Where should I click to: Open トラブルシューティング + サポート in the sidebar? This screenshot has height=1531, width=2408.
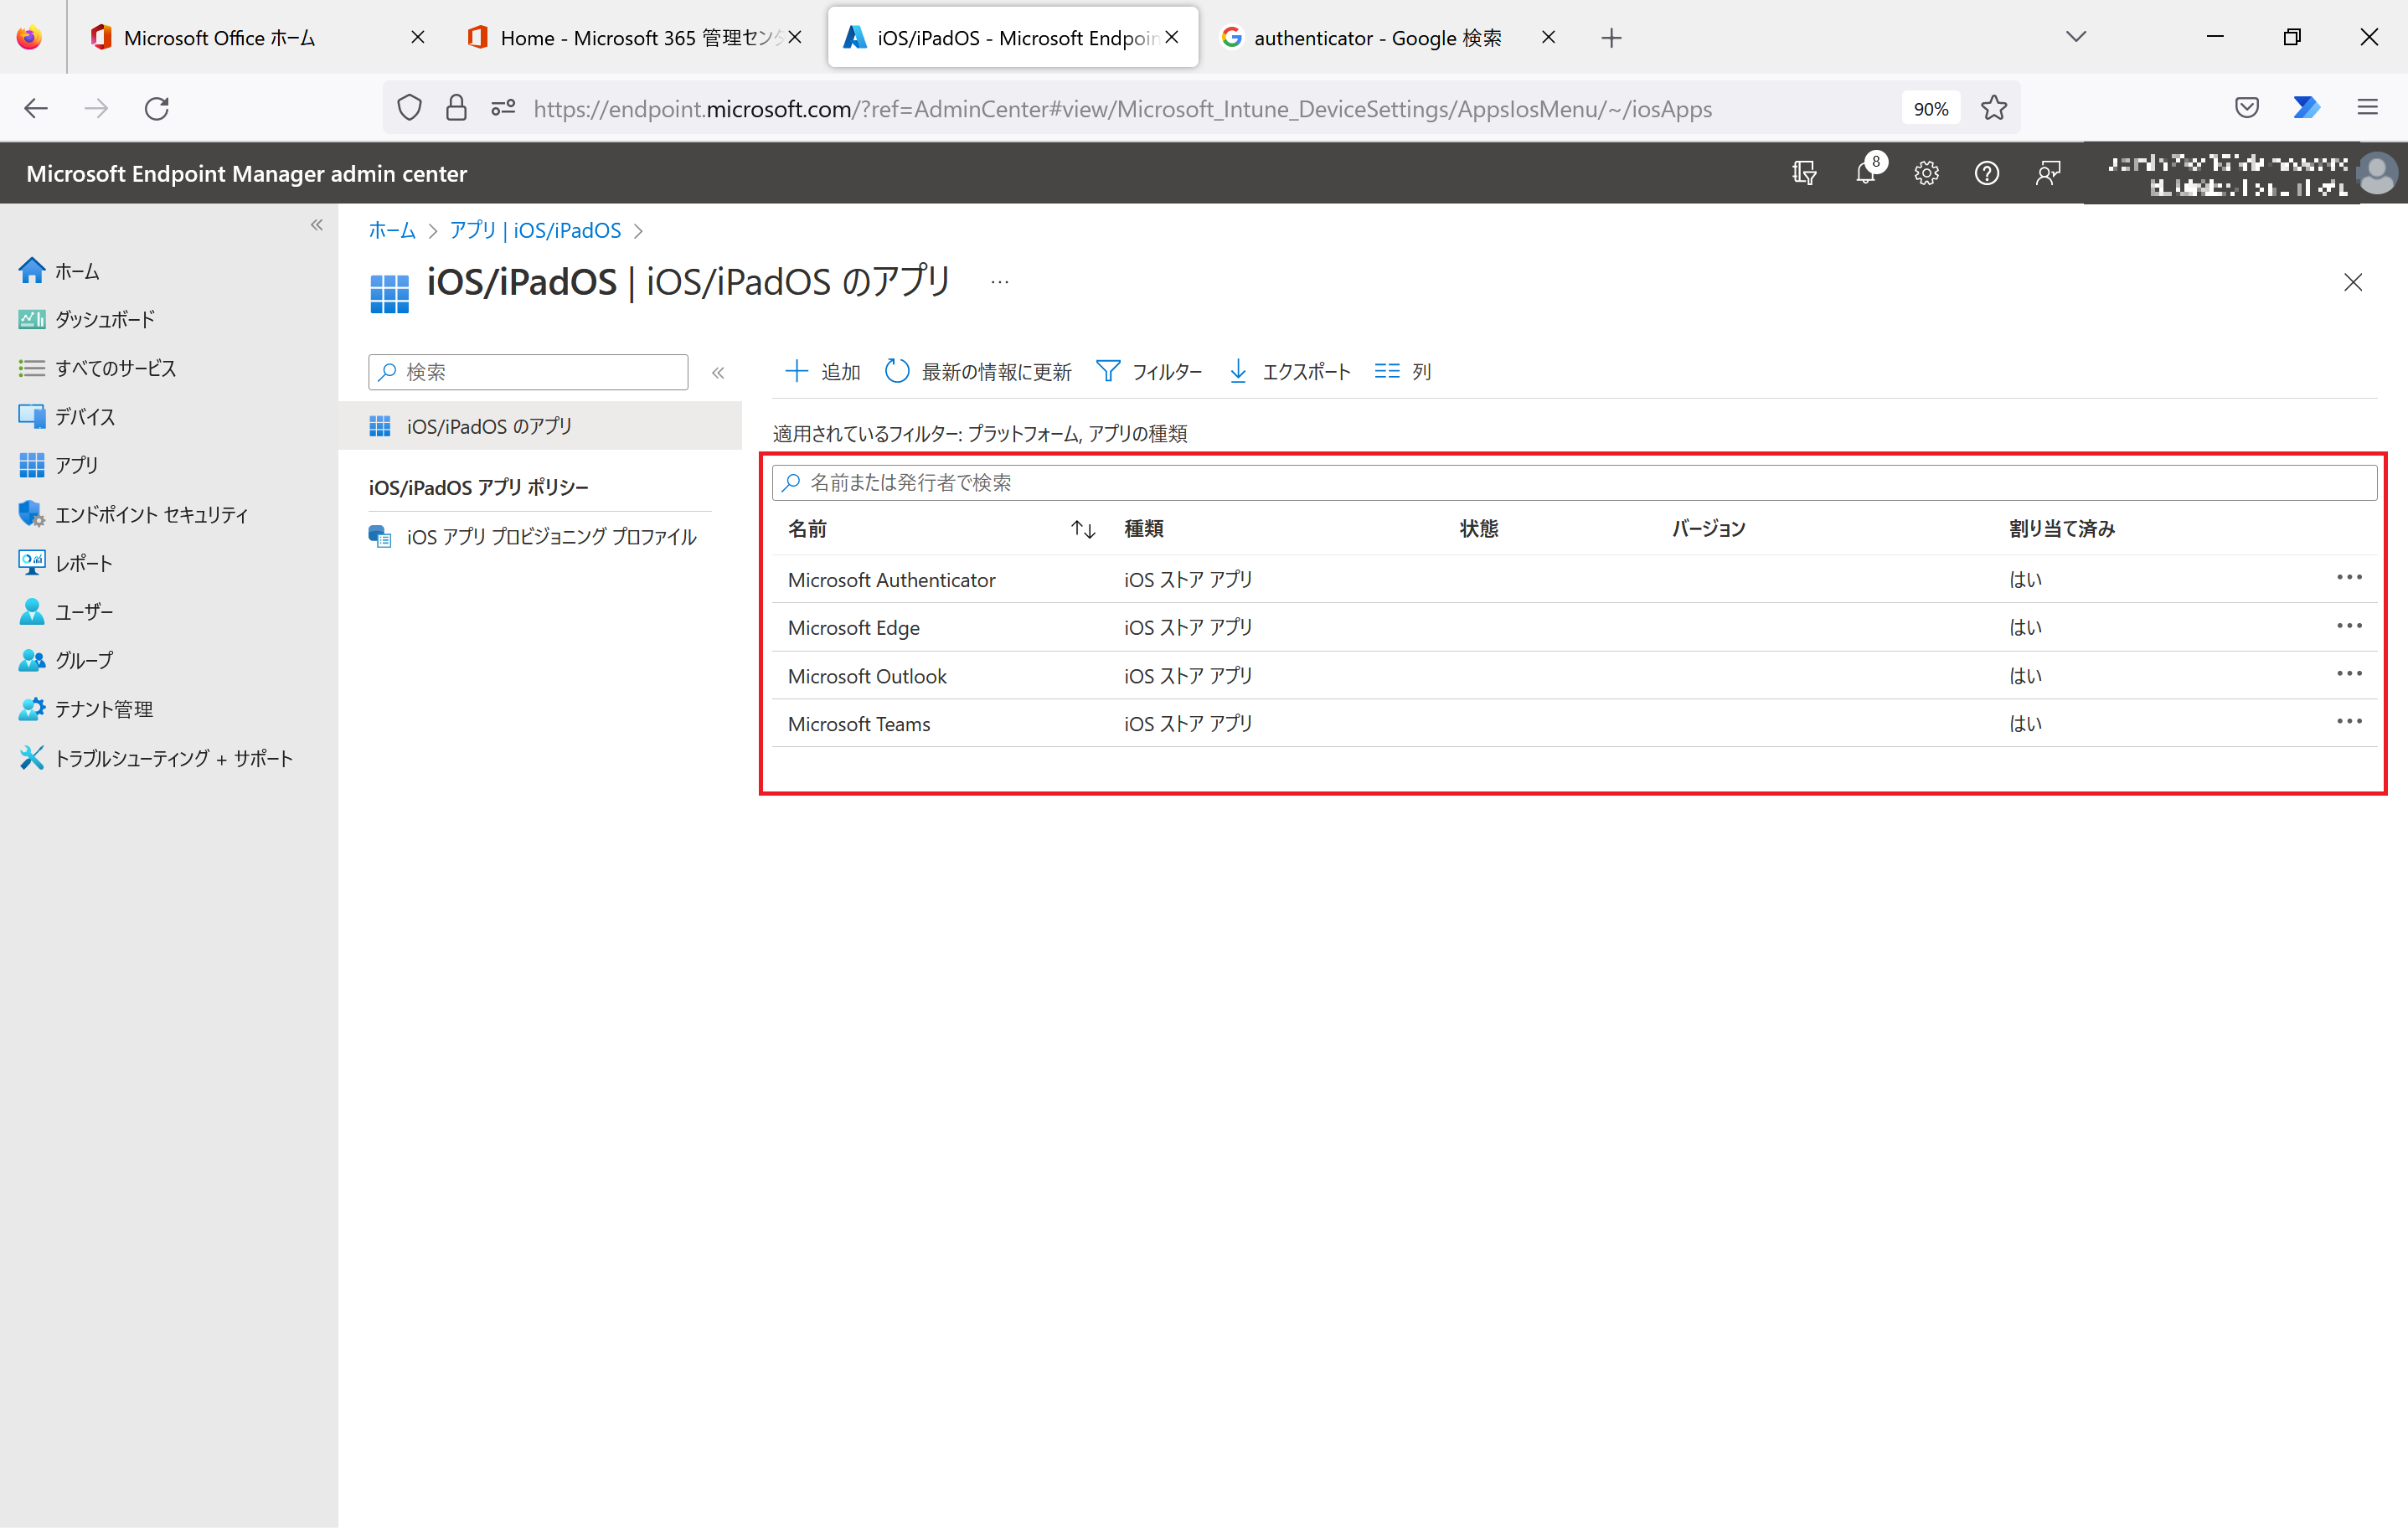156,759
